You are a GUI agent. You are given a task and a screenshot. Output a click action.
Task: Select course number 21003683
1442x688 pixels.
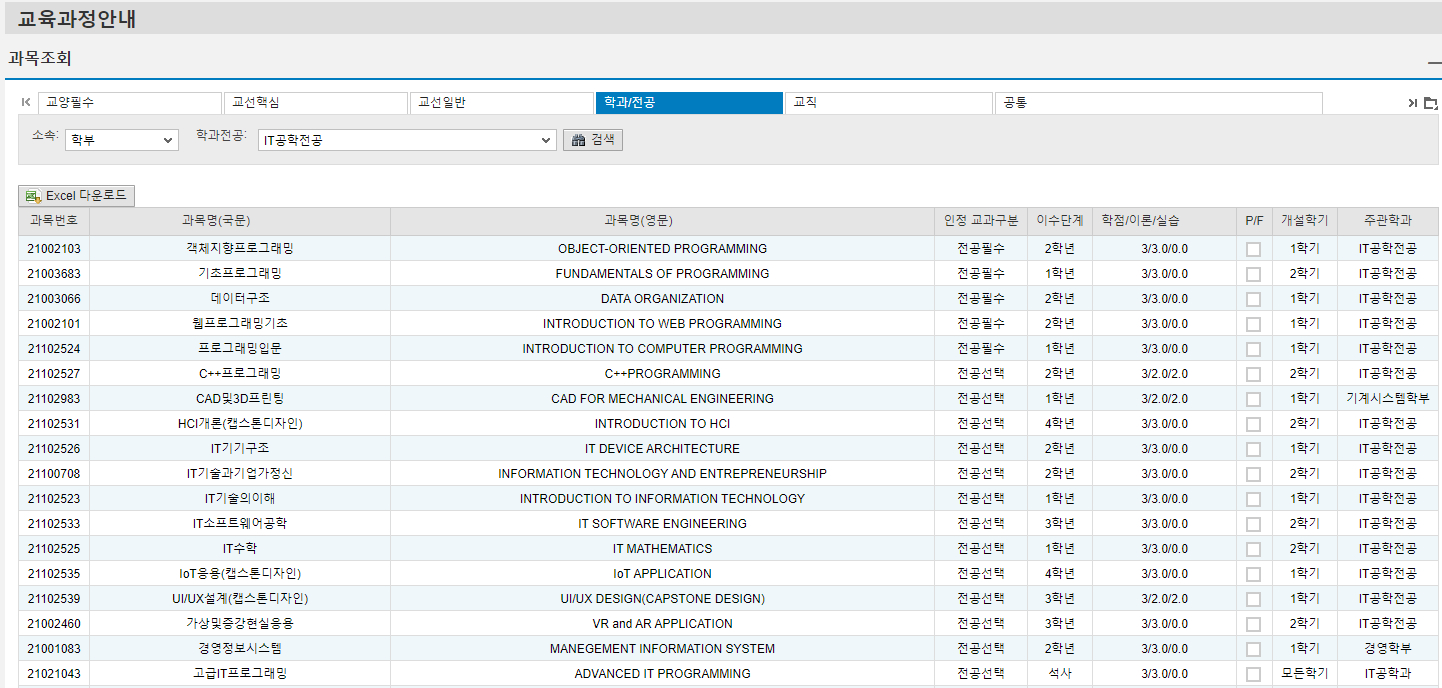point(54,274)
